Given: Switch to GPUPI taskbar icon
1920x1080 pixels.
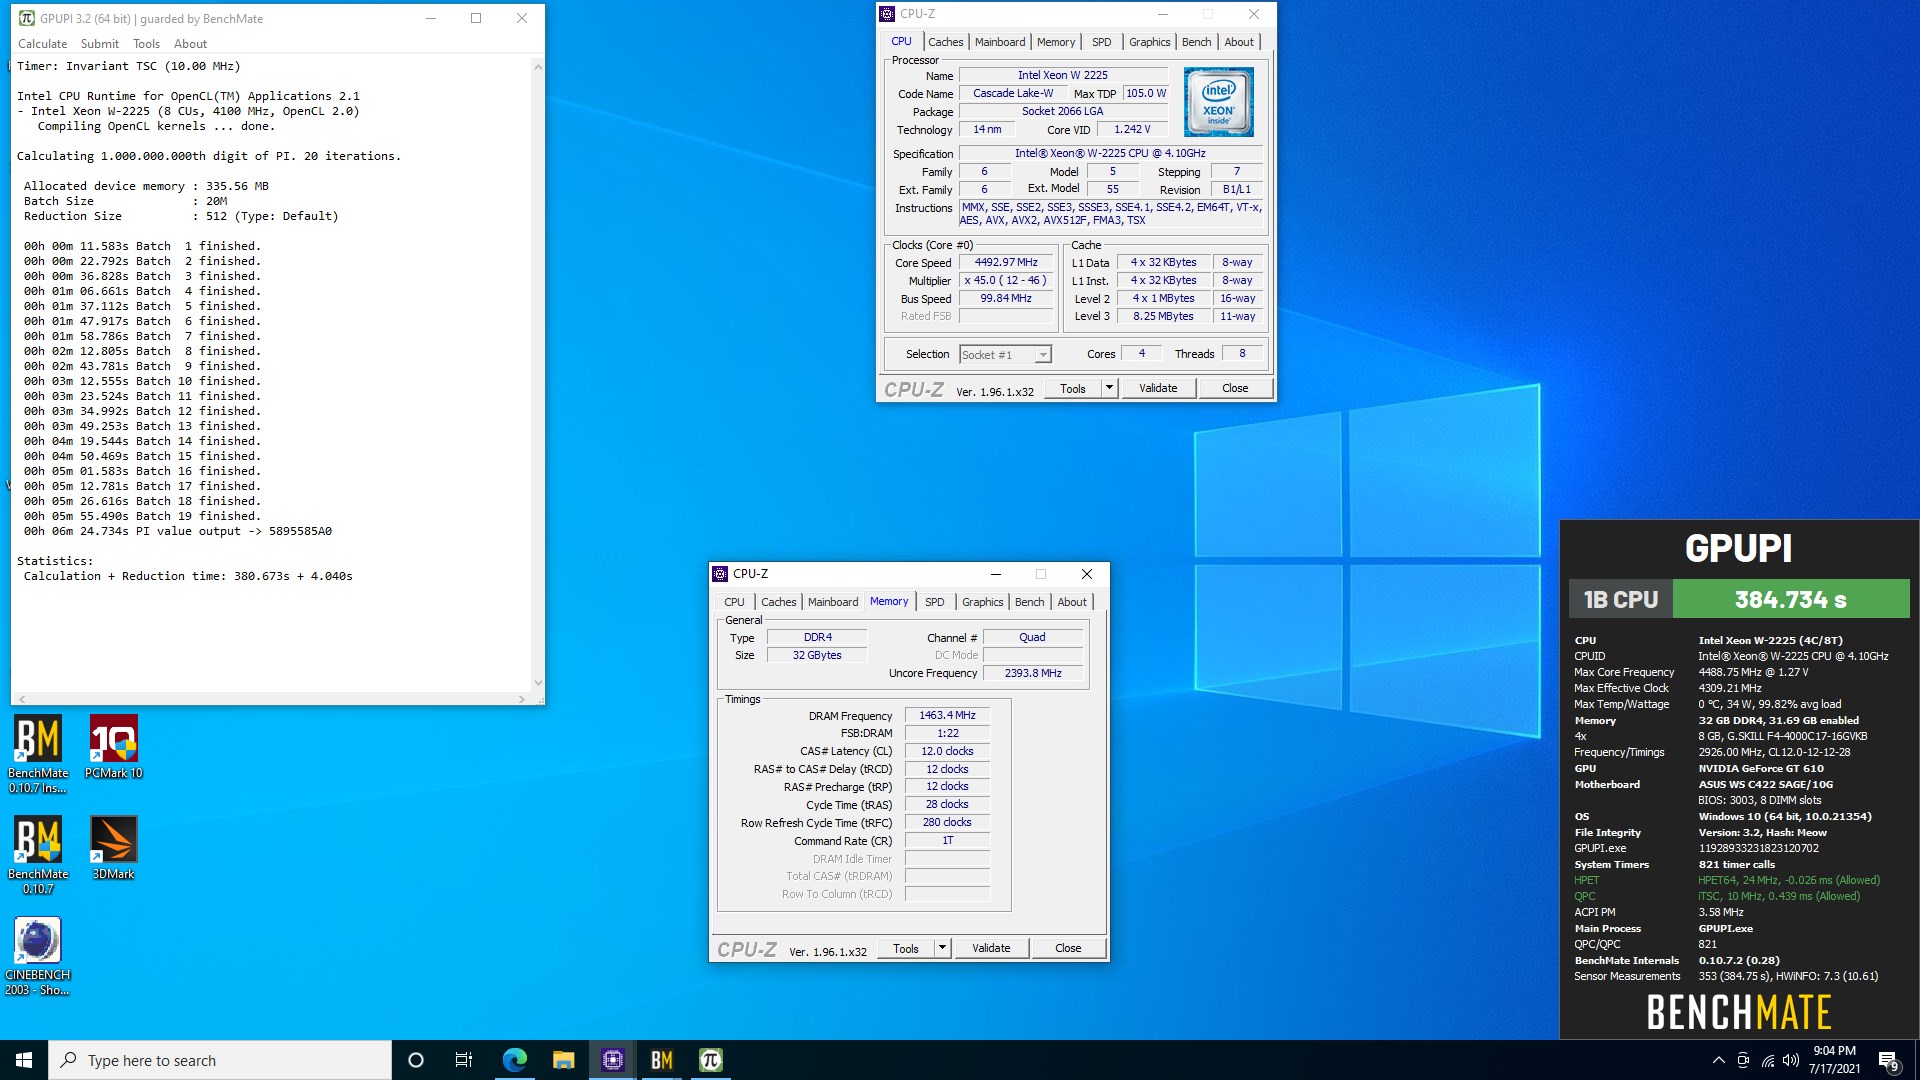Looking at the screenshot, I should [710, 1060].
